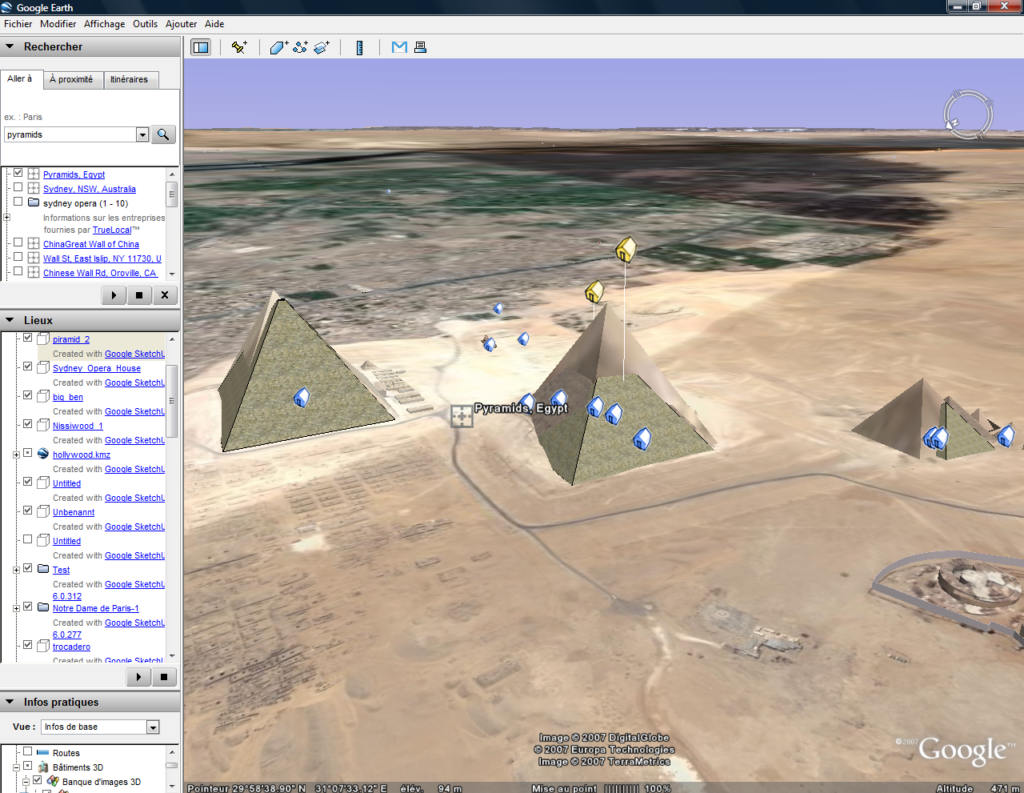Stop the search results tour
The width and height of the screenshot is (1024, 793).
[139, 295]
